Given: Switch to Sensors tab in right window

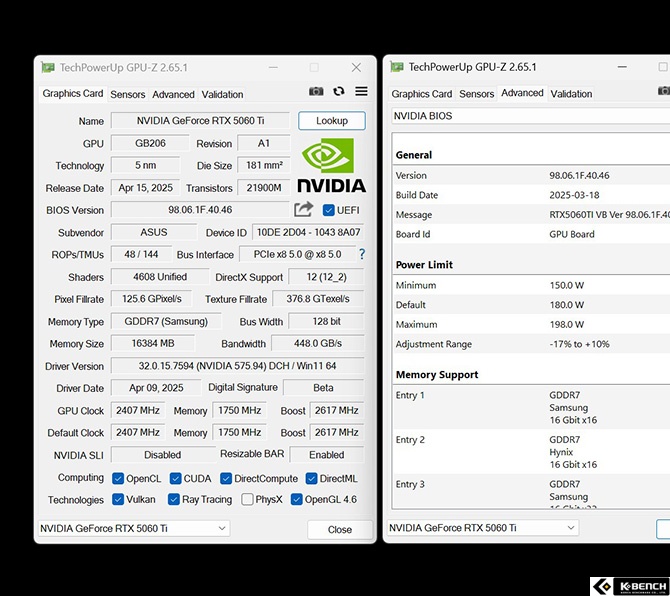Looking at the screenshot, I should 476,94.
